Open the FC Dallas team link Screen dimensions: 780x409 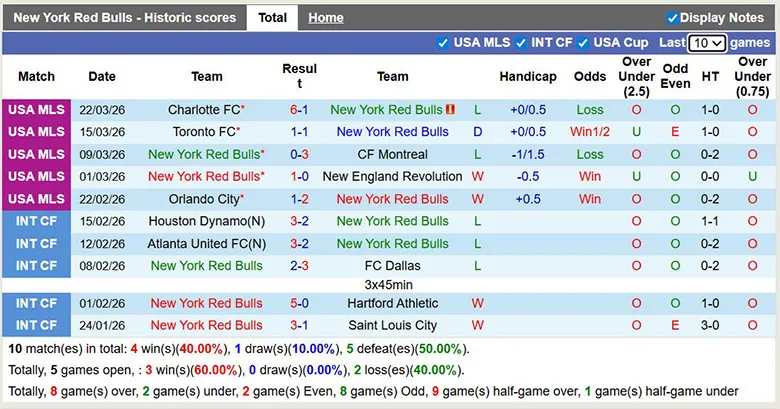[x=392, y=266]
